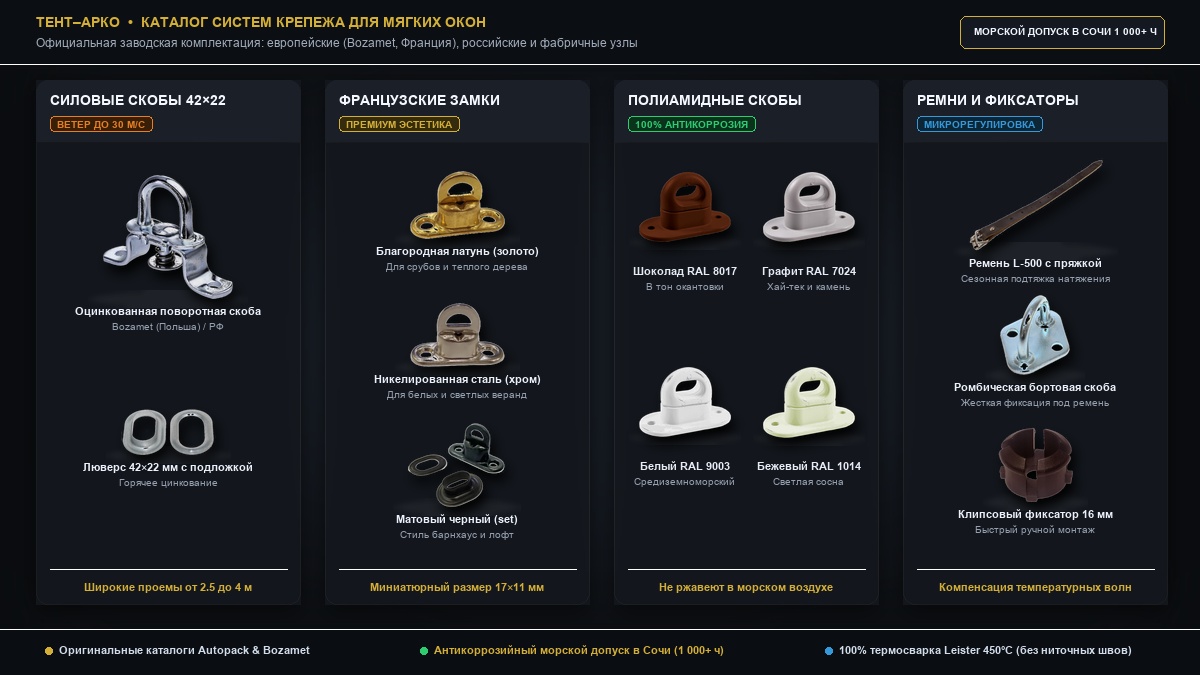Select the nickel-plated chrome lock image
1200x675 pixels.
[456, 335]
